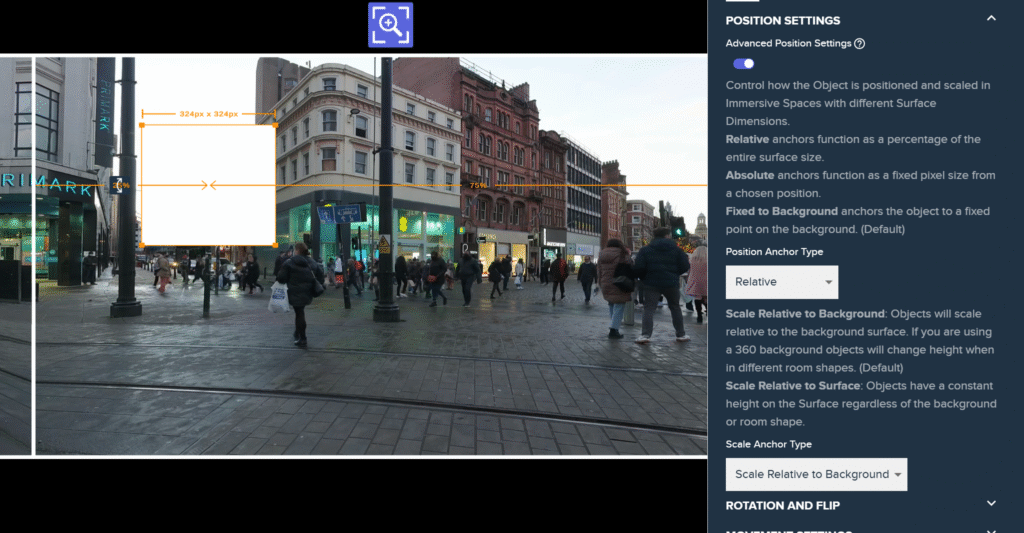Screen dimensions: 1024x533
Task: Click the 75% right anchor percentage label
Action: 478,185
